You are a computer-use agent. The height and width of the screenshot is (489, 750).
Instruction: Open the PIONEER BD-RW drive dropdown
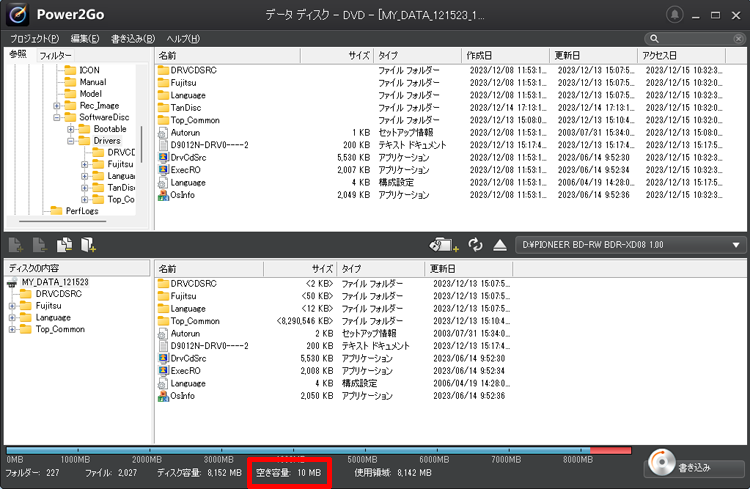coord(737,245)
